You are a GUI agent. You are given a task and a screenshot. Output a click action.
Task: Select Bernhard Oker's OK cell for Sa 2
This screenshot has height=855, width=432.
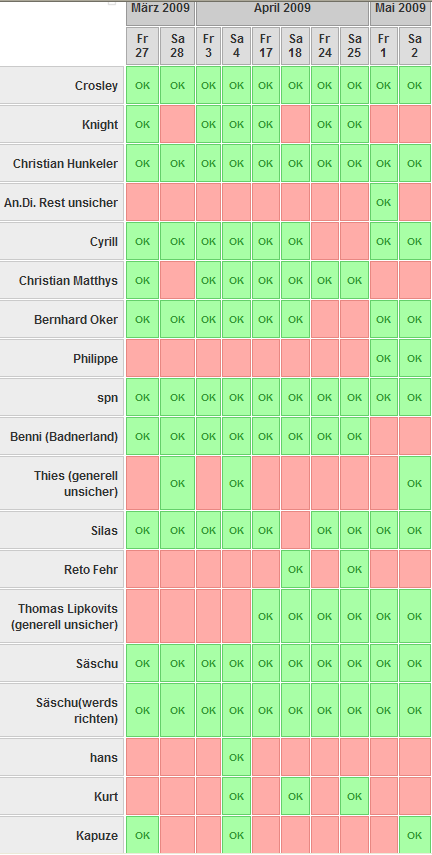pyautogui.click(x=415, y=320)
